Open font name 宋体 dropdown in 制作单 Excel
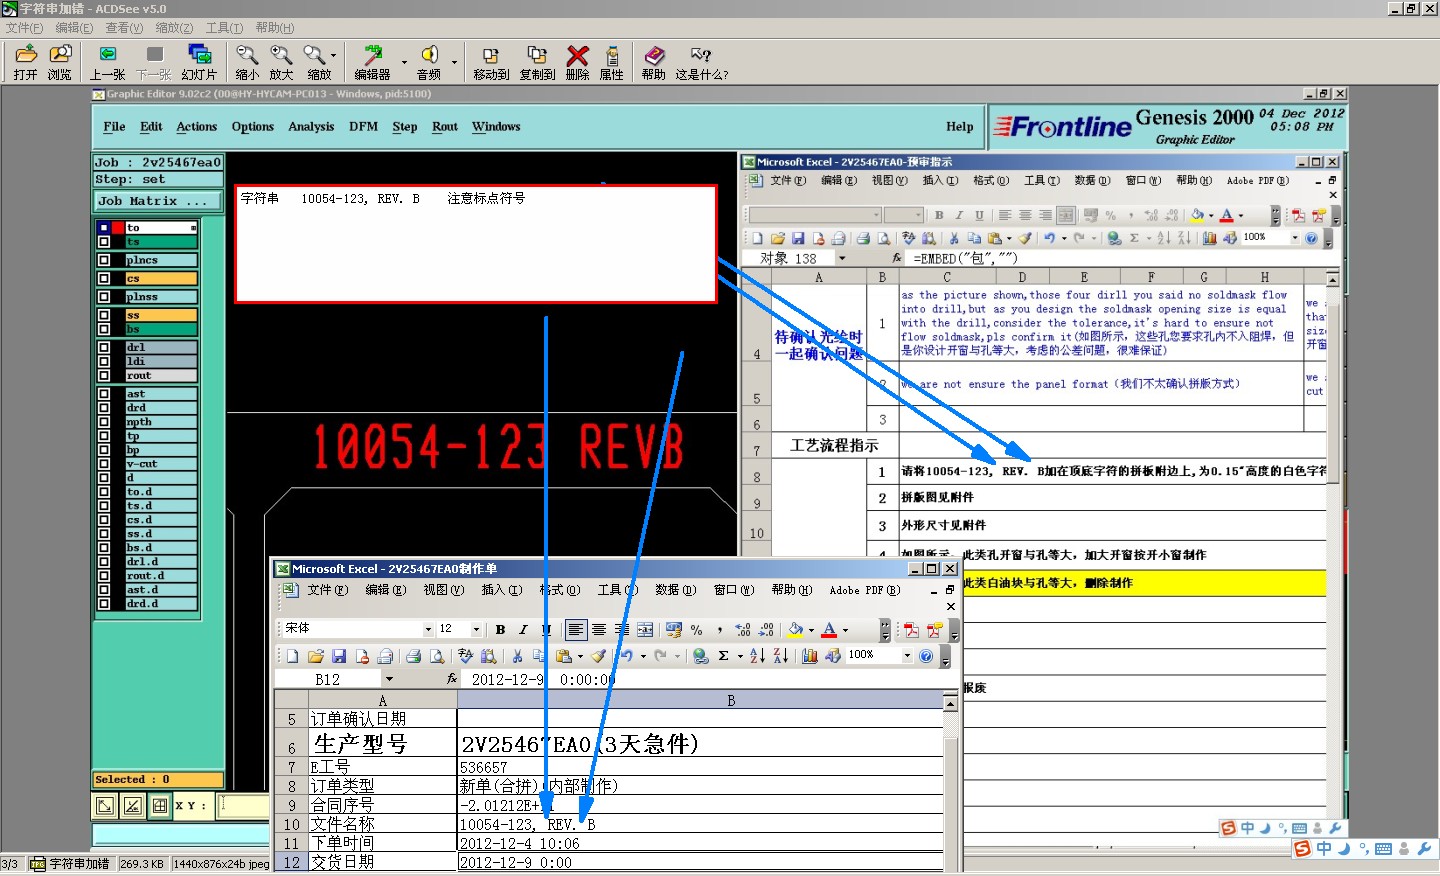 [428, 629]
